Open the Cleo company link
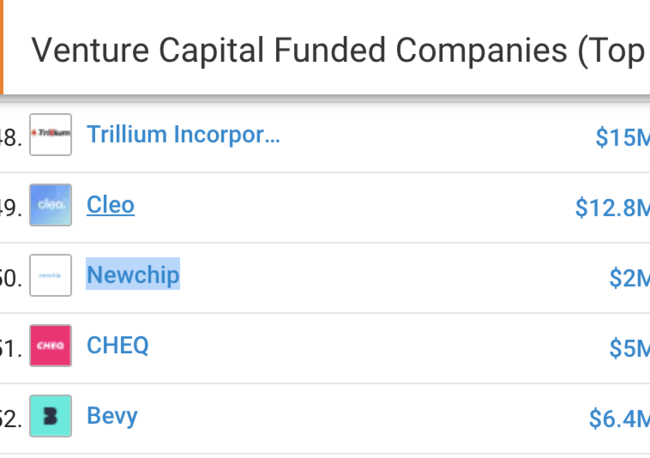 (110, 205)
